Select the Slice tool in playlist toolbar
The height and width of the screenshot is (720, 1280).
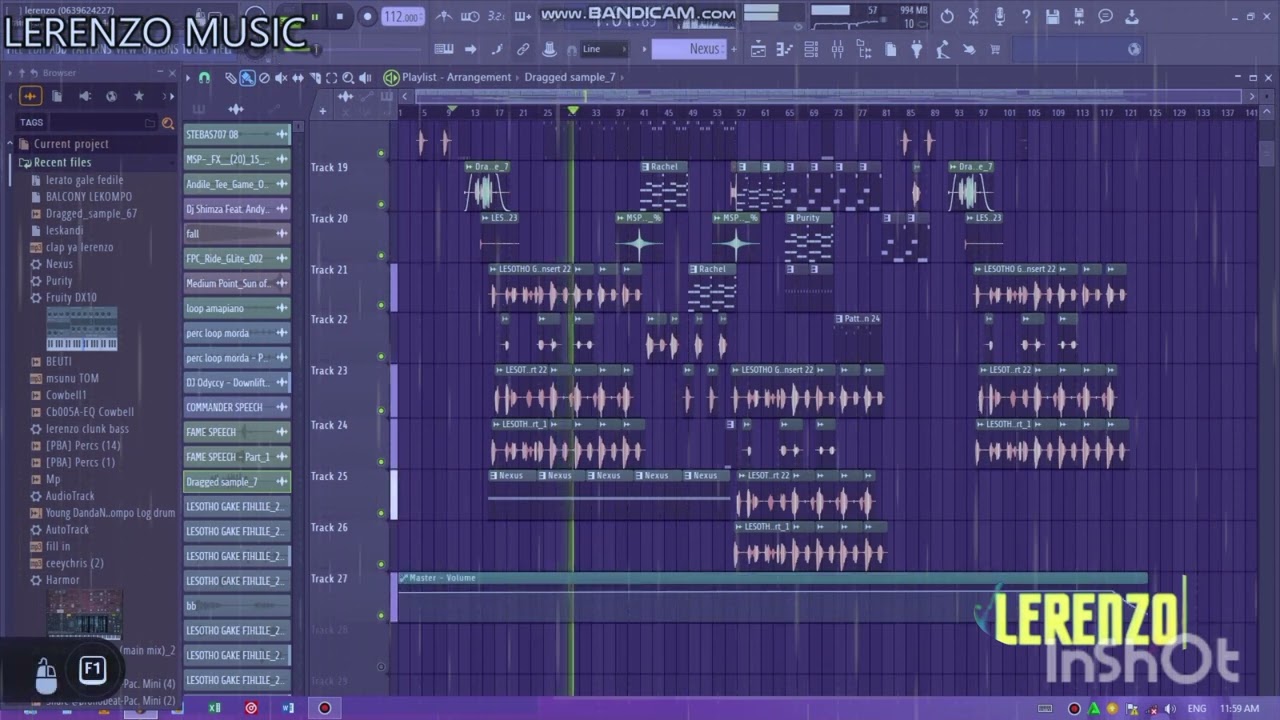point(315,77)
